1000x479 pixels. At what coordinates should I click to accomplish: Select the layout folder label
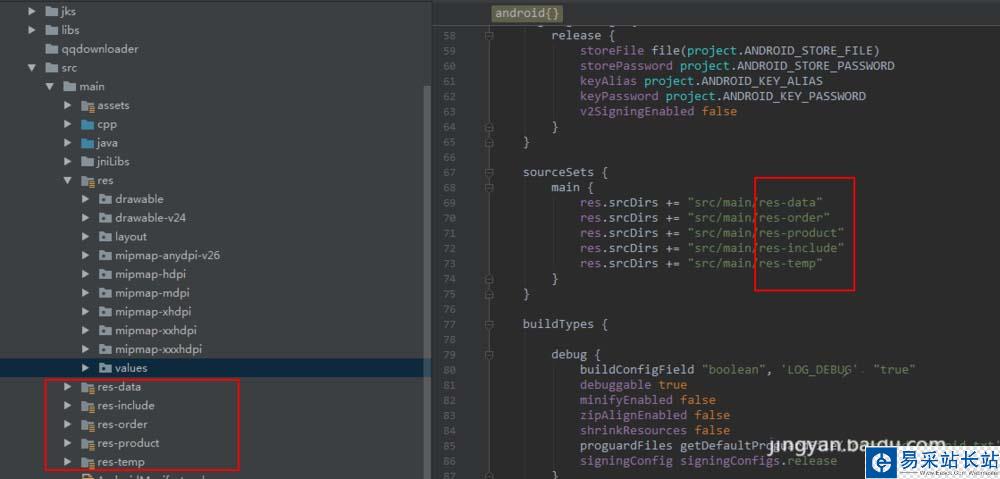click(131, 237)
